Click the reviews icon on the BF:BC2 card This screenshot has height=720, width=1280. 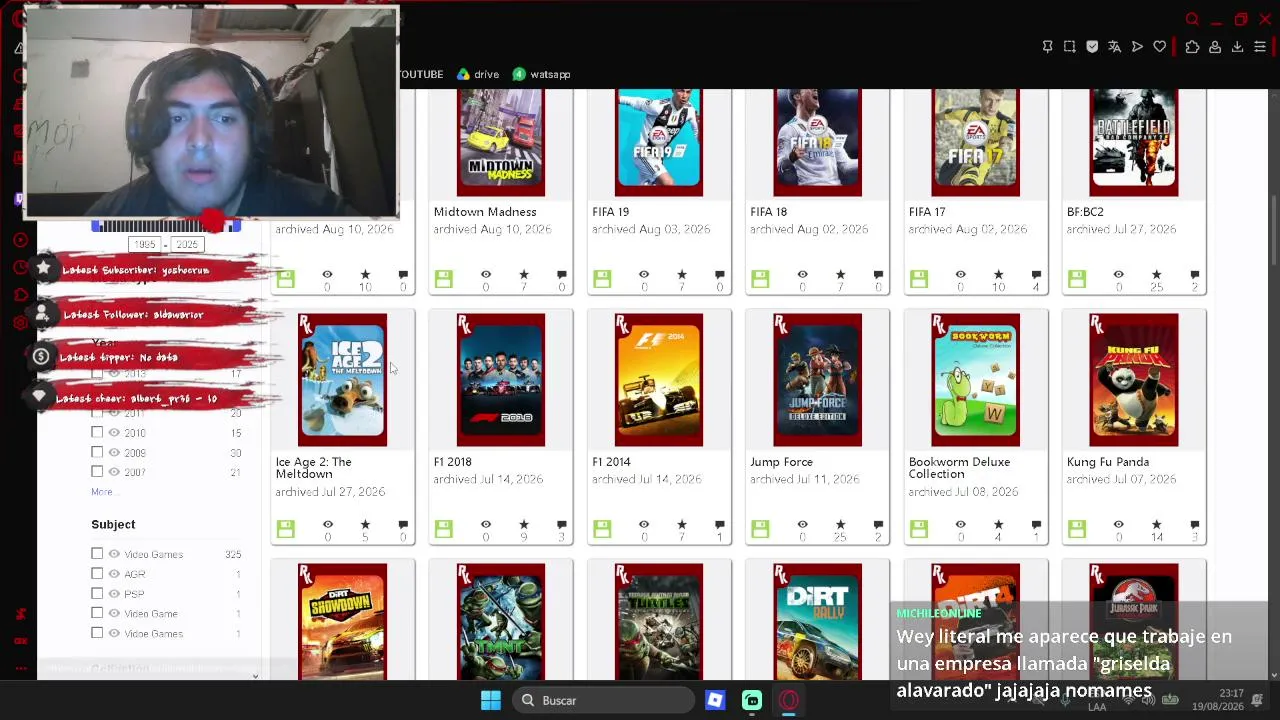coord(1194,275)
